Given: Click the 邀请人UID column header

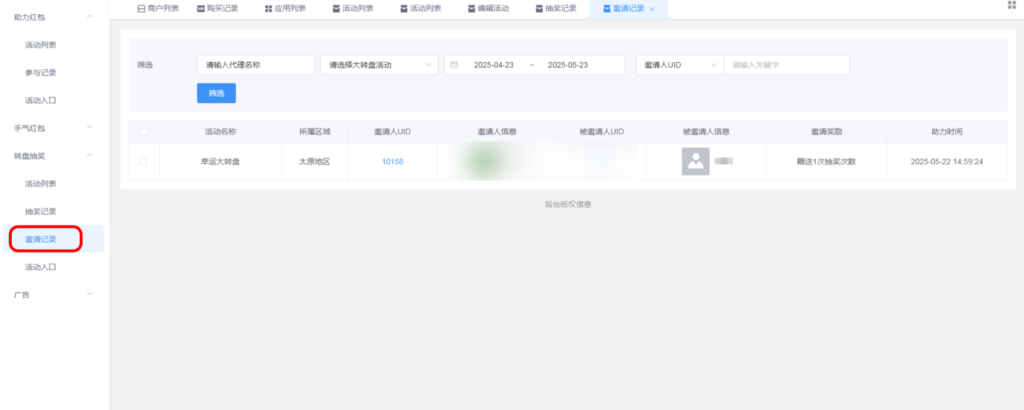Looking at the screenshot, I should (392, 131).
